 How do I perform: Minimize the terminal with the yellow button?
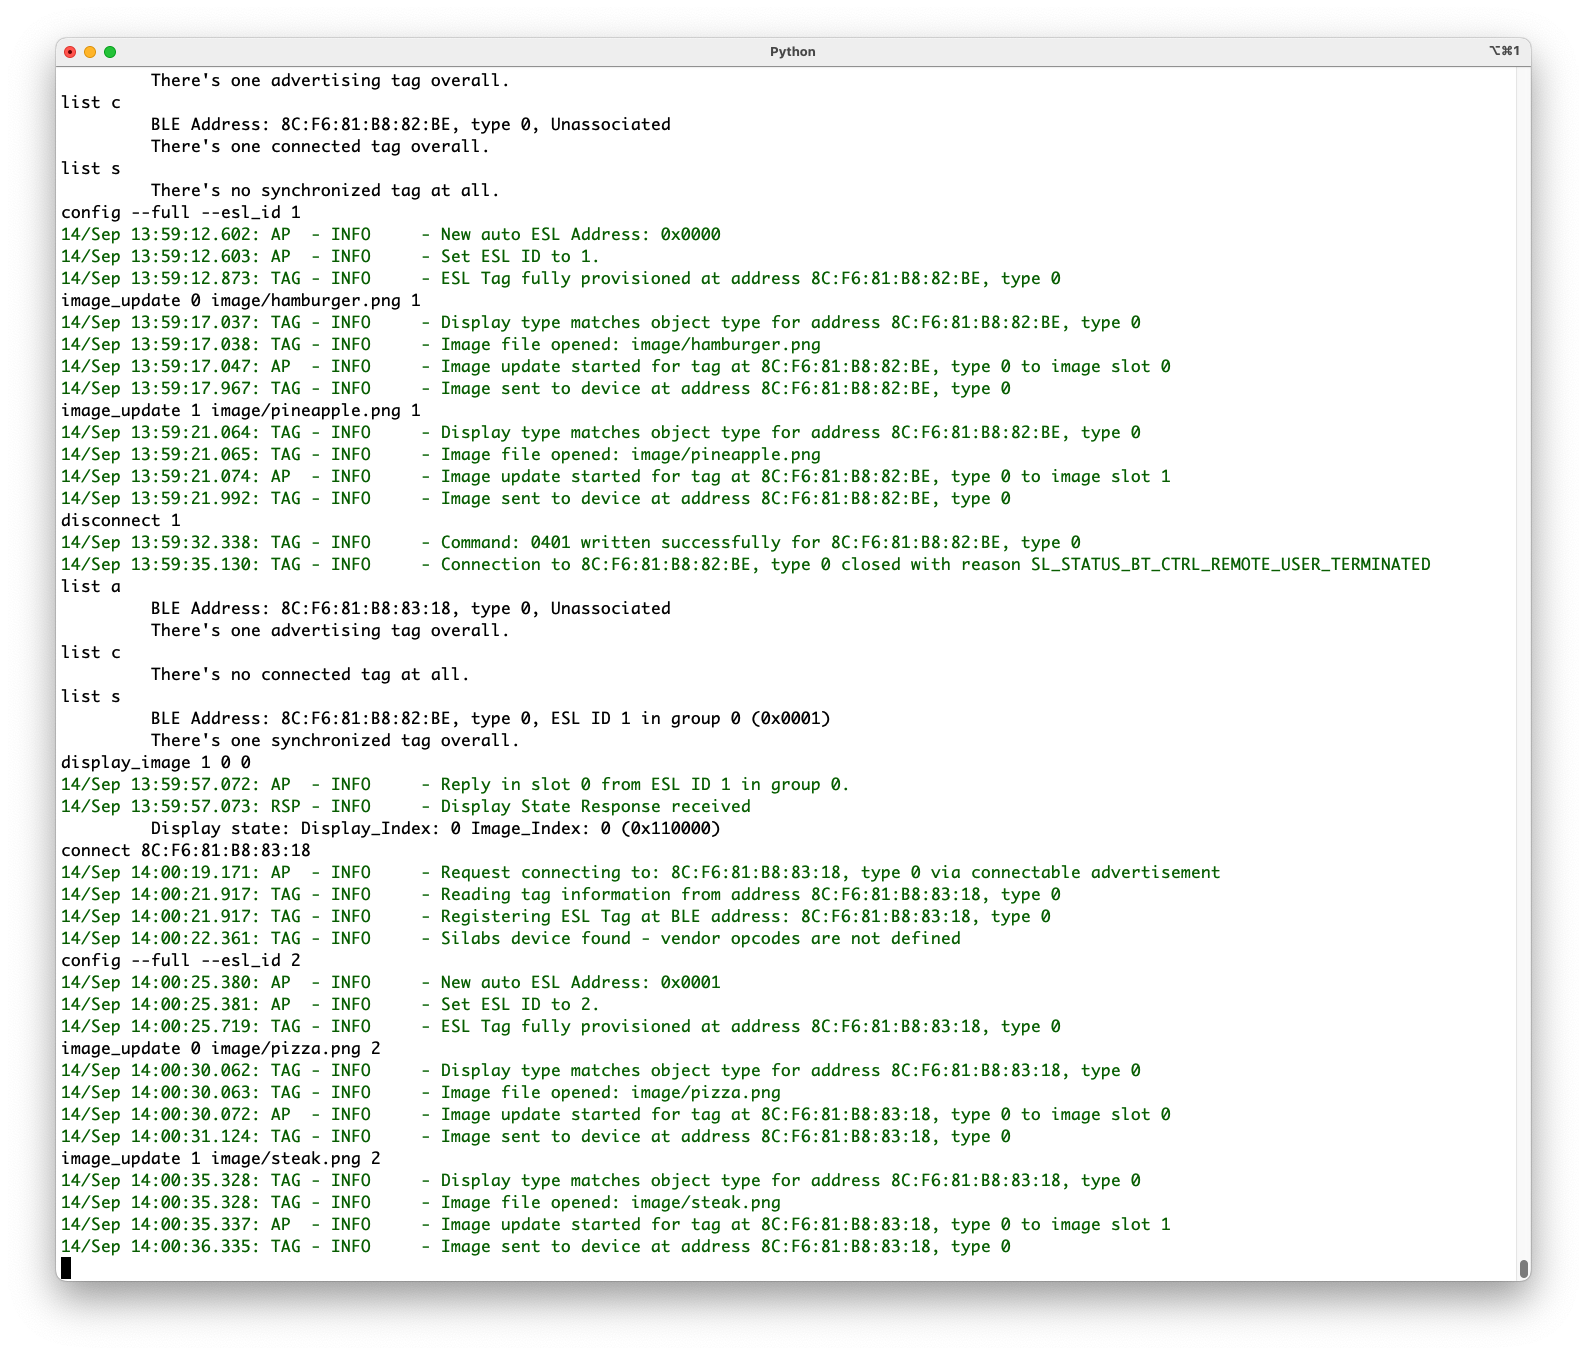90,52
